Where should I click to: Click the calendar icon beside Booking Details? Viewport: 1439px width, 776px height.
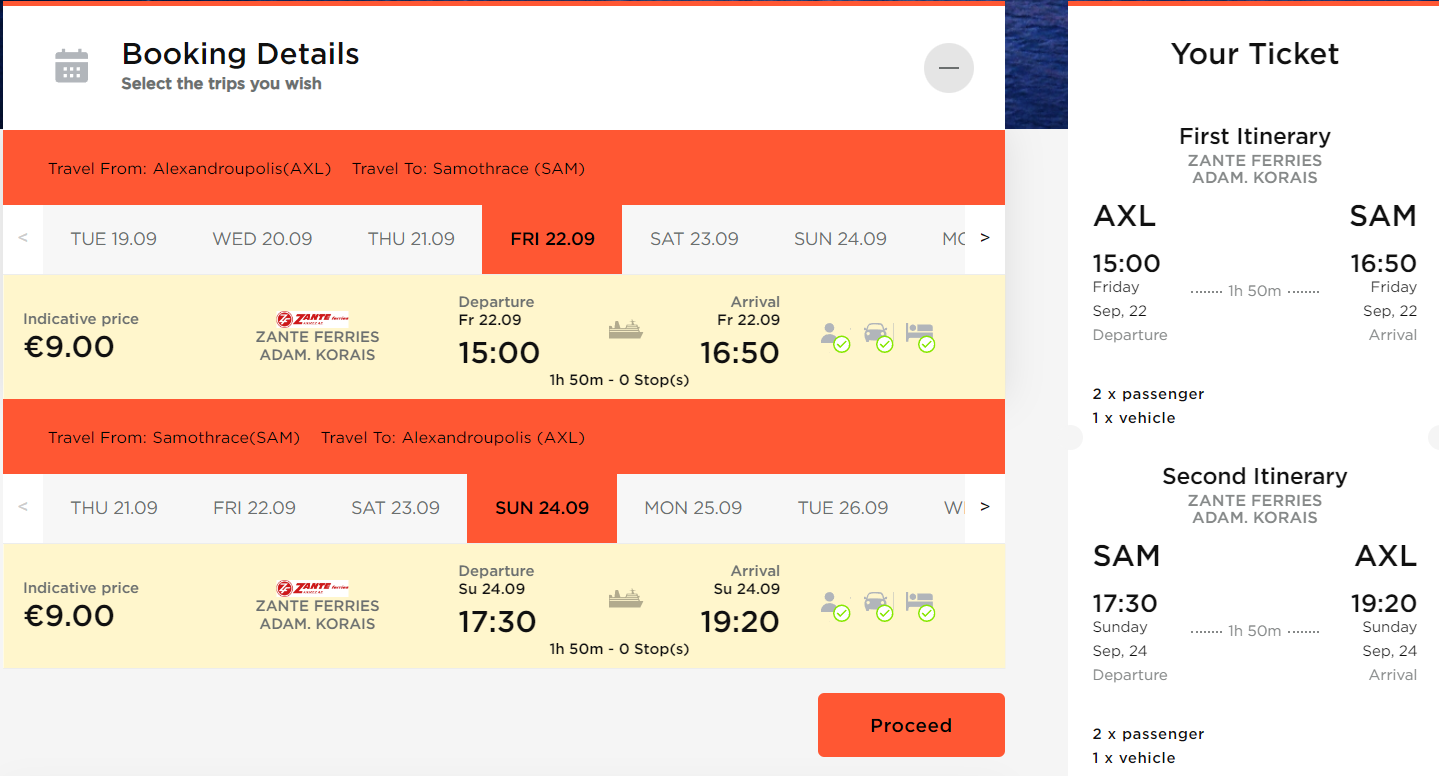coord(71,66)
